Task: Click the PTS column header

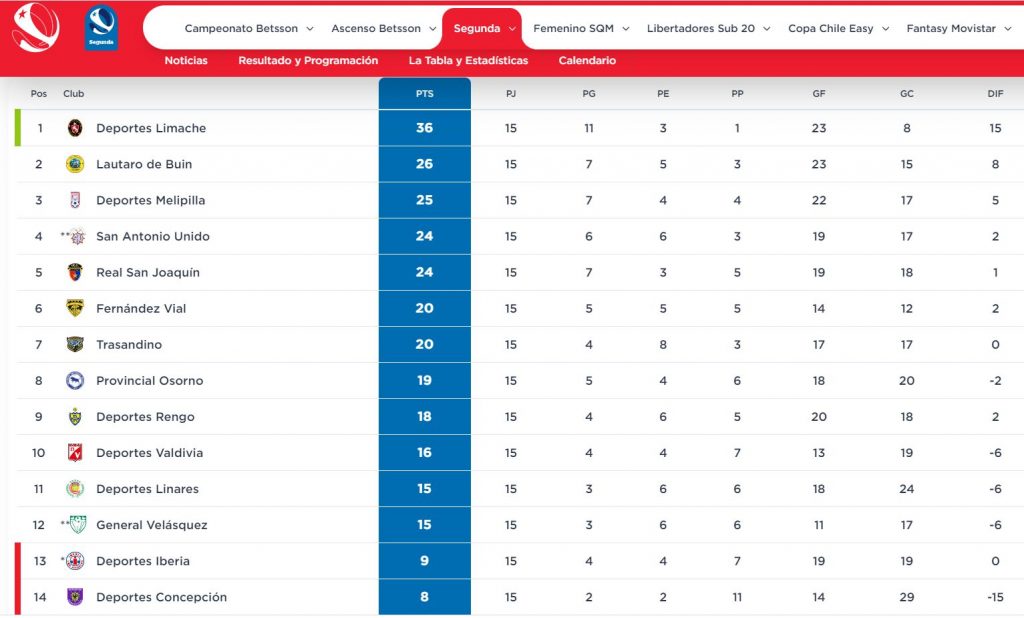Action: (424, 93)
